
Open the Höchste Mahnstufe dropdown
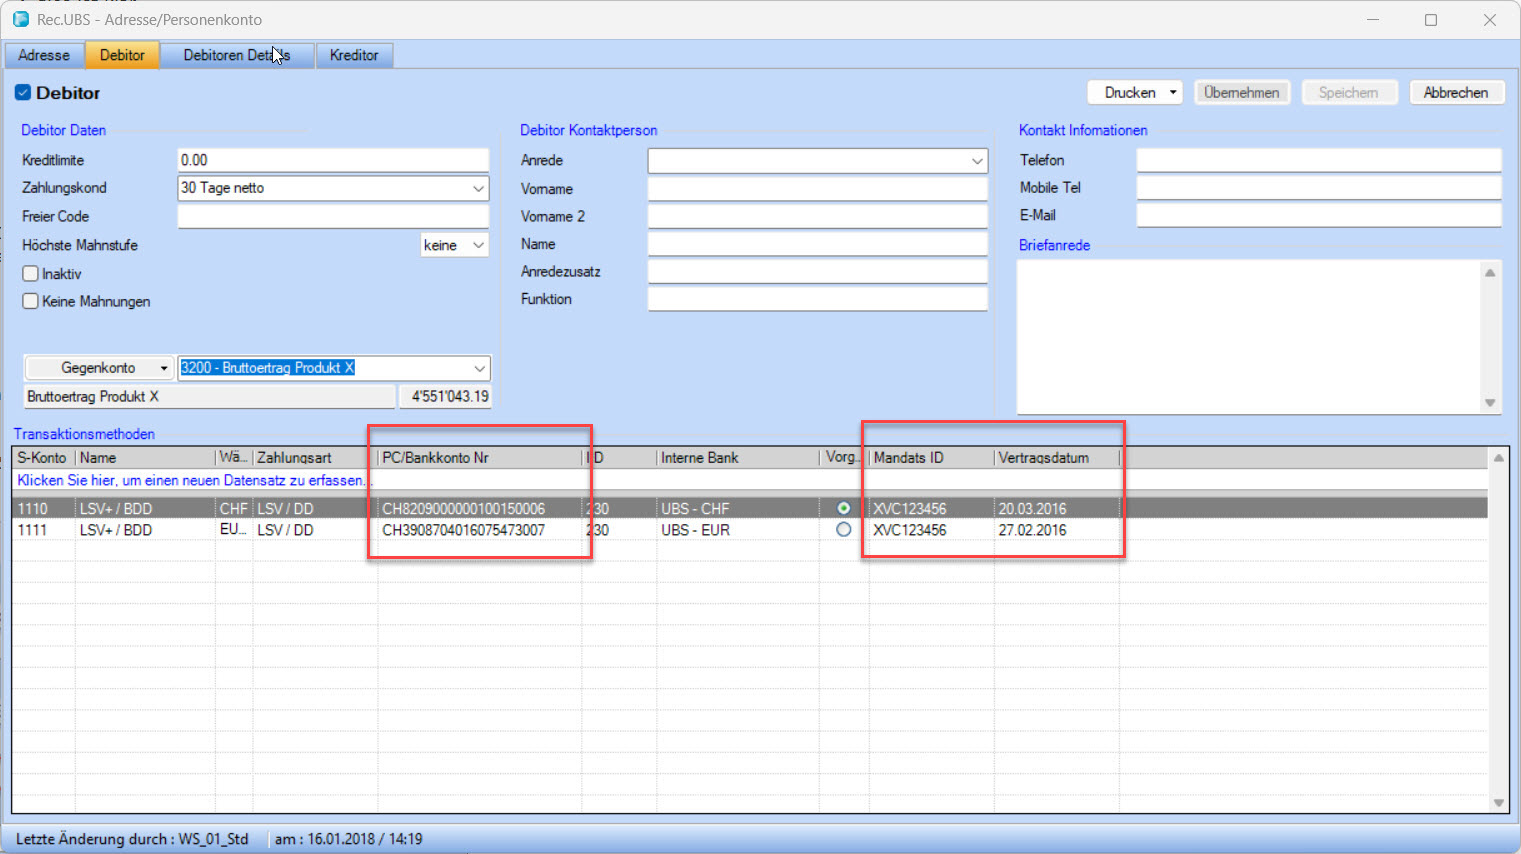click(x=478, y=245)
